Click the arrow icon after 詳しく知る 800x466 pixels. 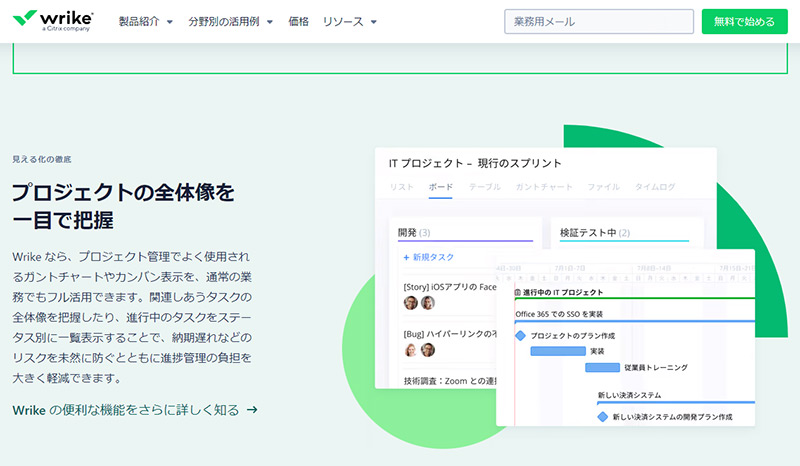pos(252,410)
